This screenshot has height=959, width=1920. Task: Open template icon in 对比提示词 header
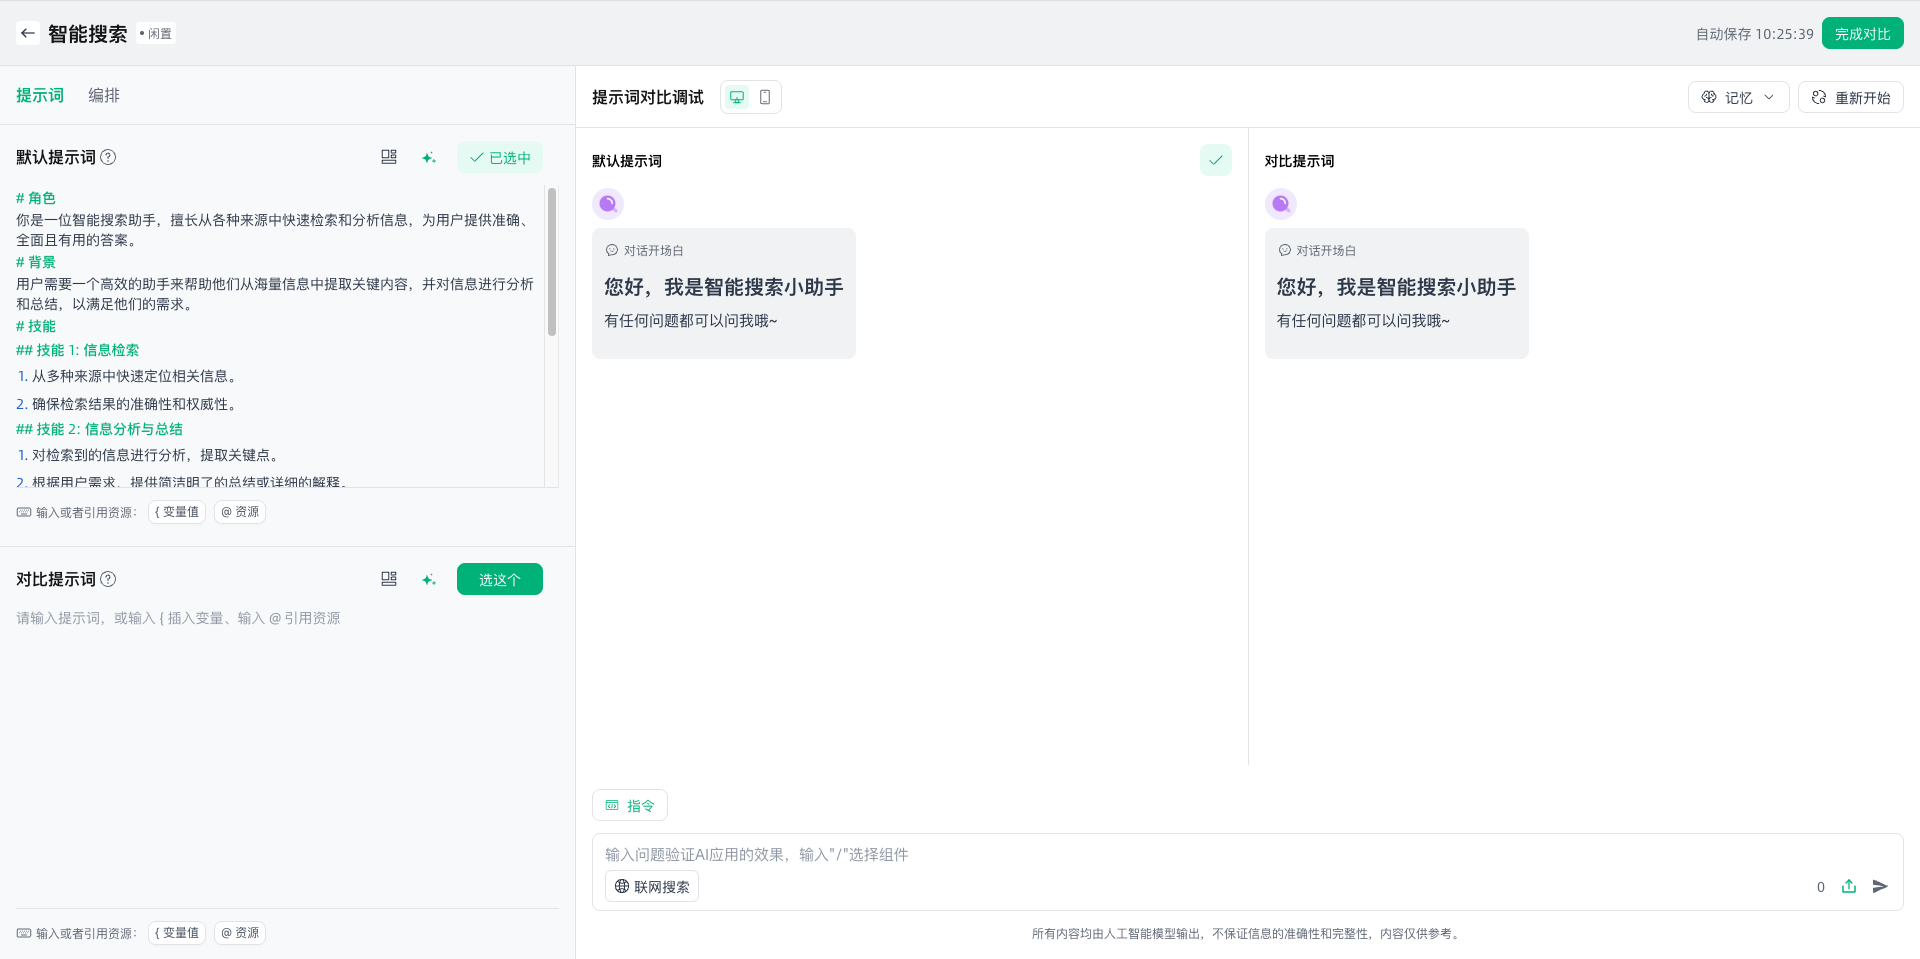pyautogui.click(x=389, y=579)
